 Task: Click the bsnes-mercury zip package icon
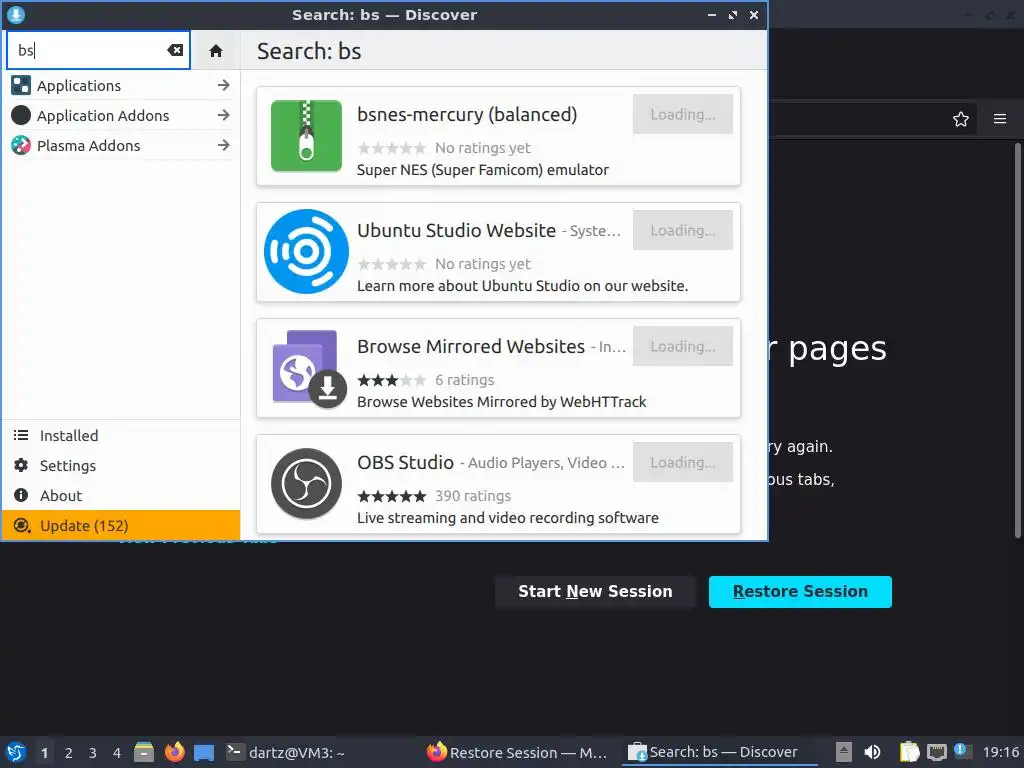pyautogui.click(x=306, y=136)
